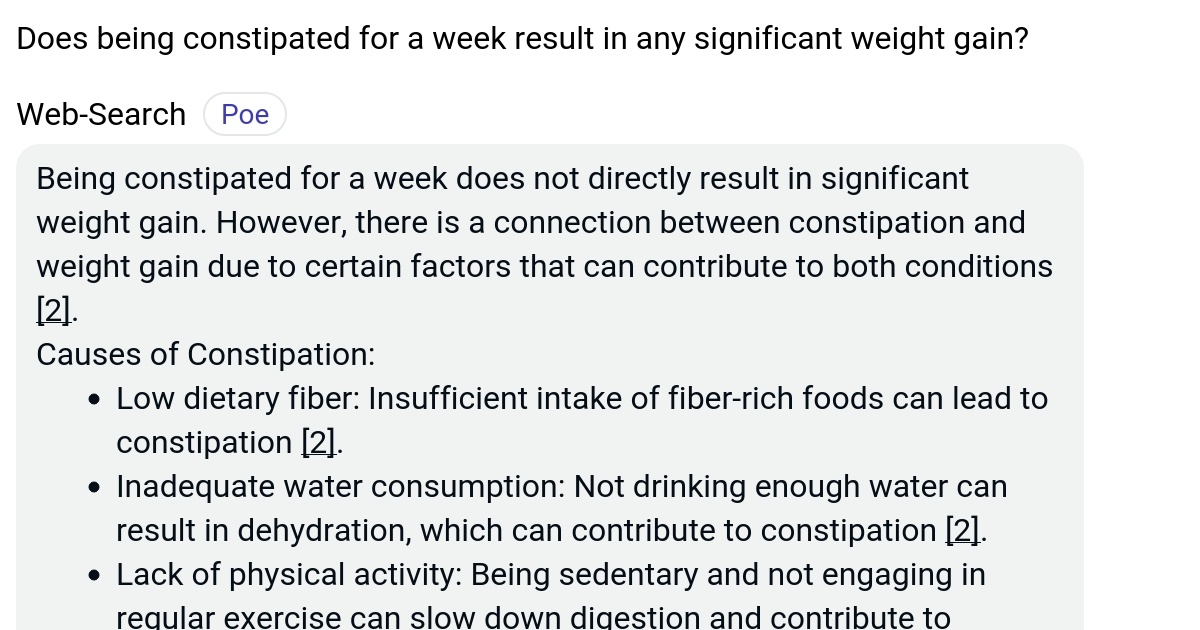Click the bullet marker beside the fiber item
1200x630 pixels.
click(x=95, y=399)
